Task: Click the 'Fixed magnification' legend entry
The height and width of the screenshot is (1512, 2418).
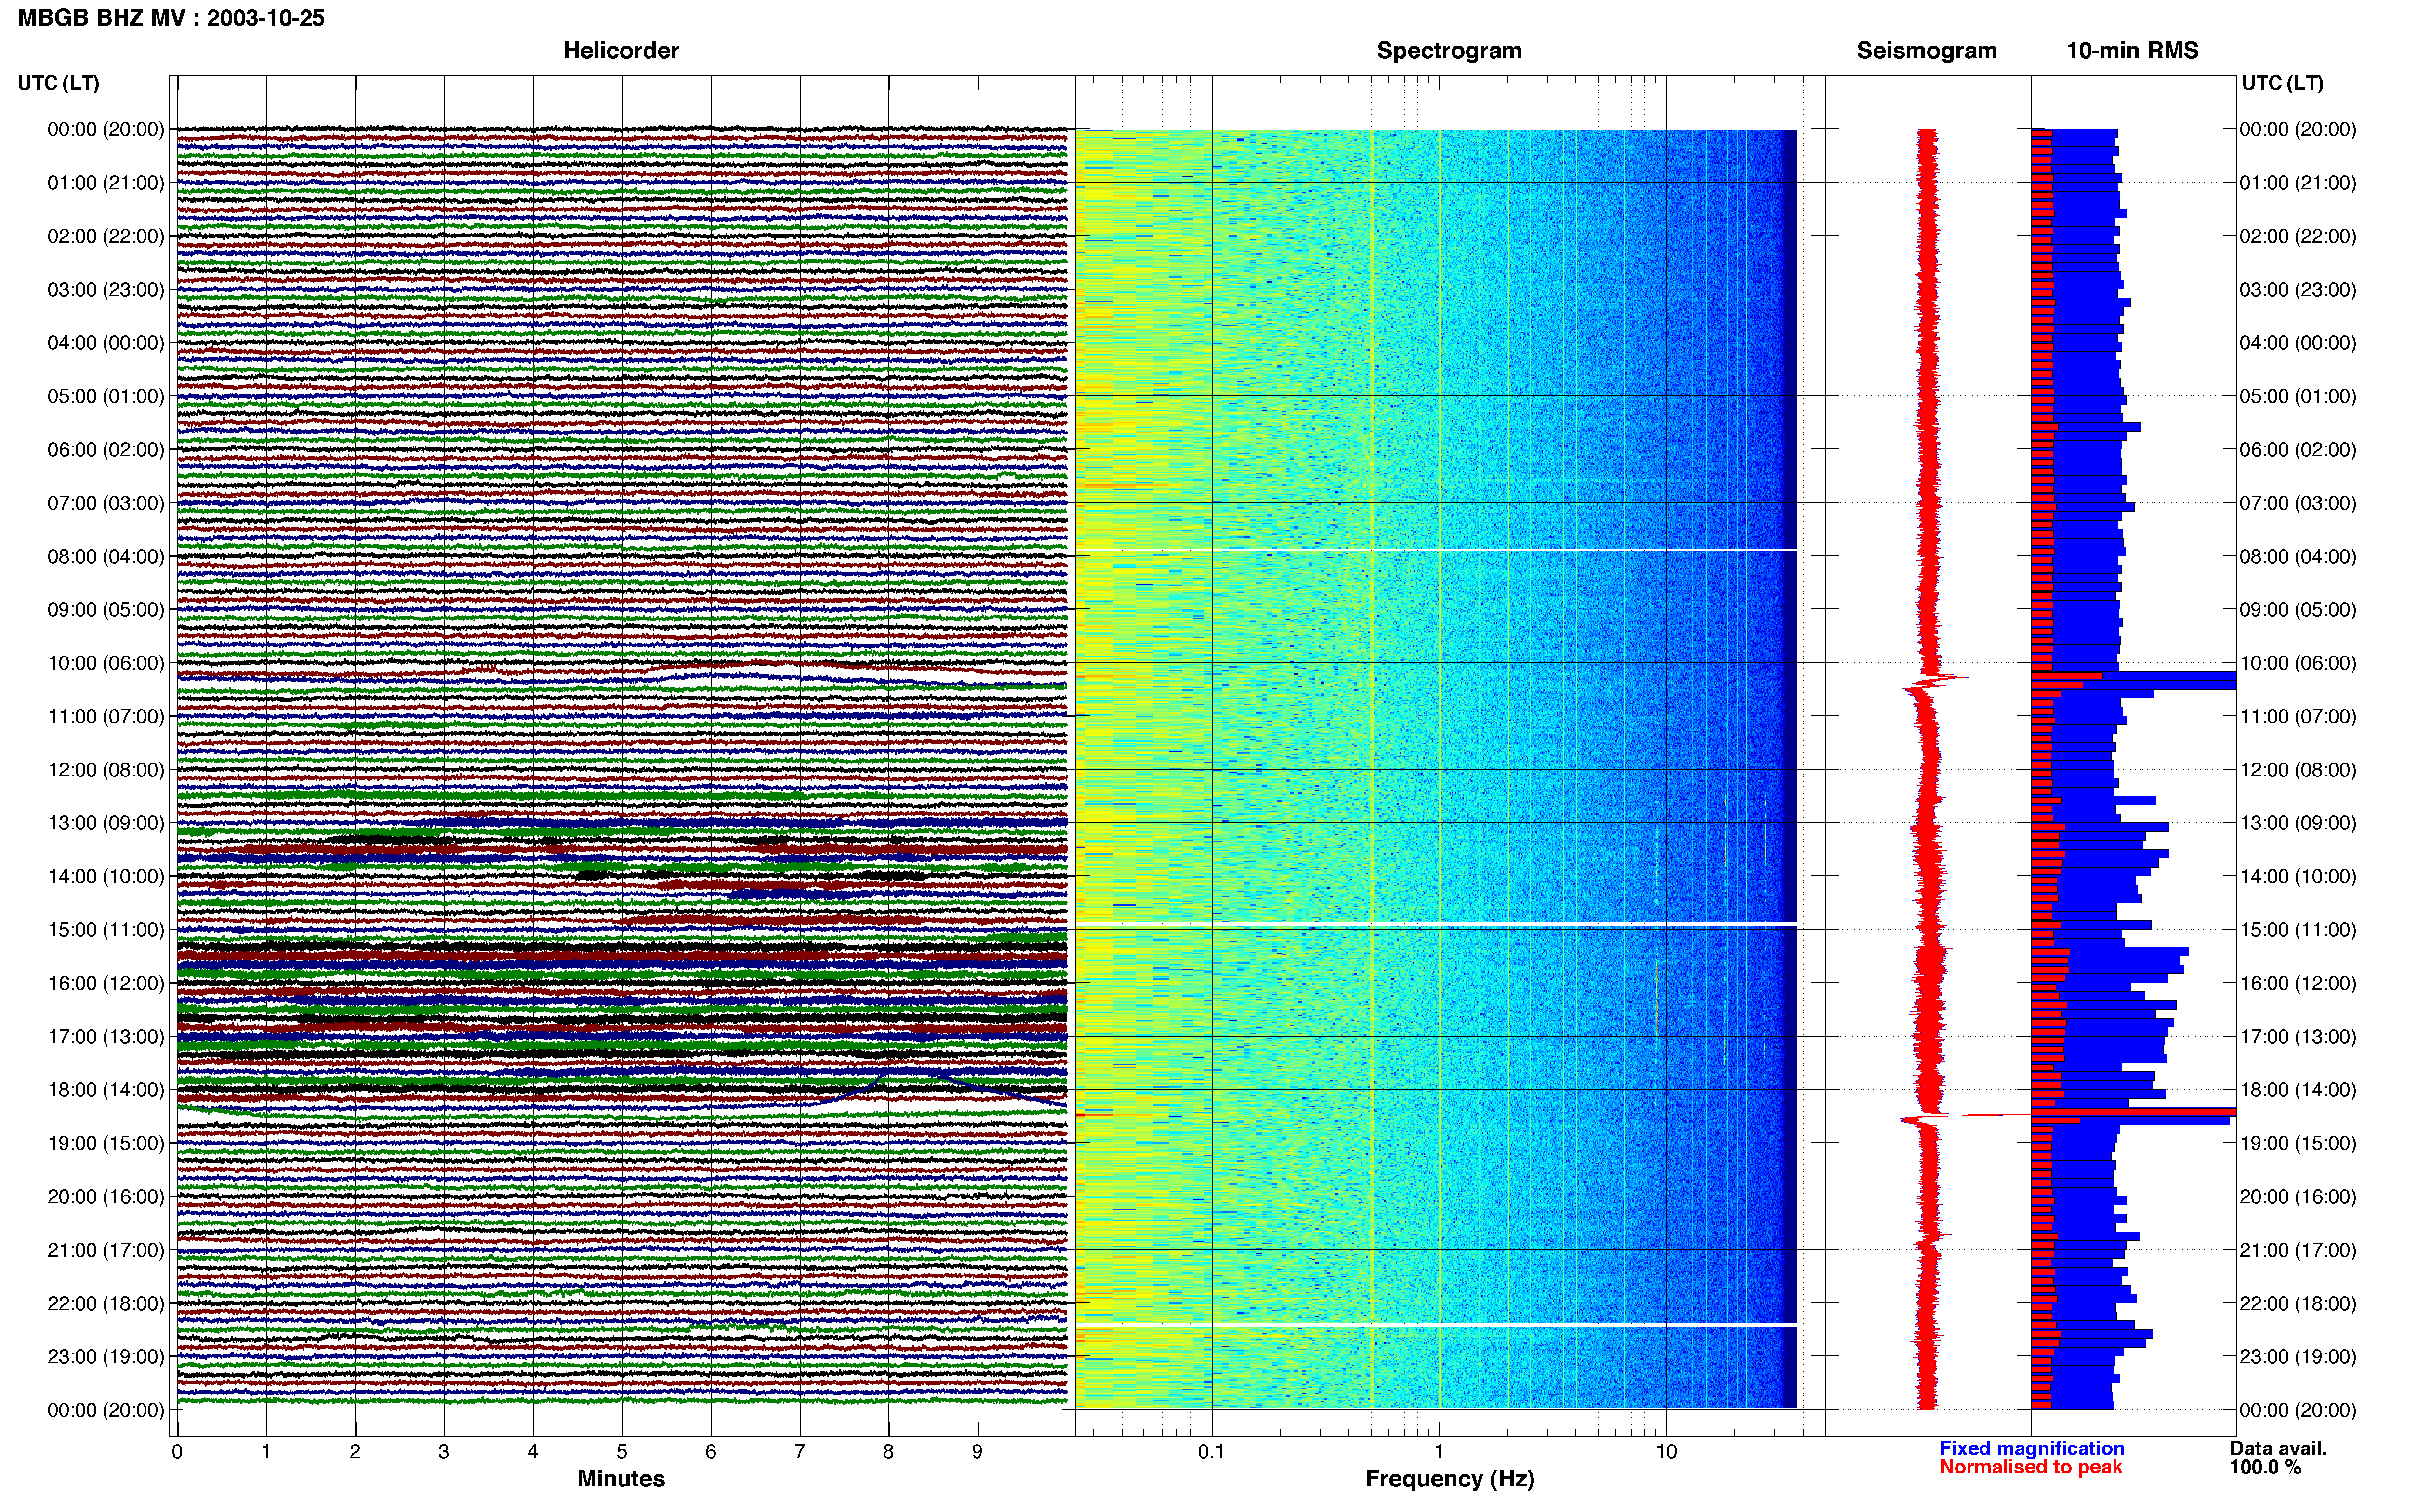Action: [2031, 1449]
